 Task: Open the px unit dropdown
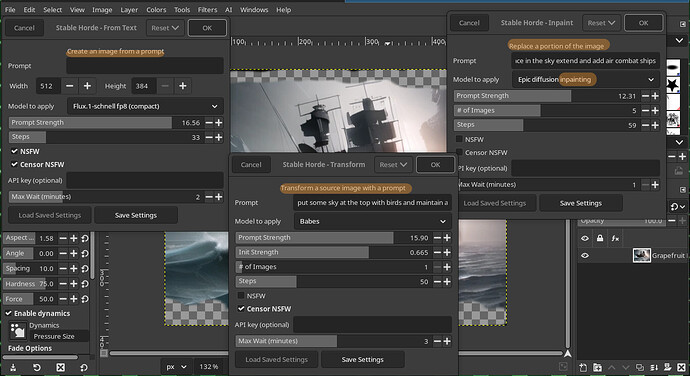click(x=176, y=366)
